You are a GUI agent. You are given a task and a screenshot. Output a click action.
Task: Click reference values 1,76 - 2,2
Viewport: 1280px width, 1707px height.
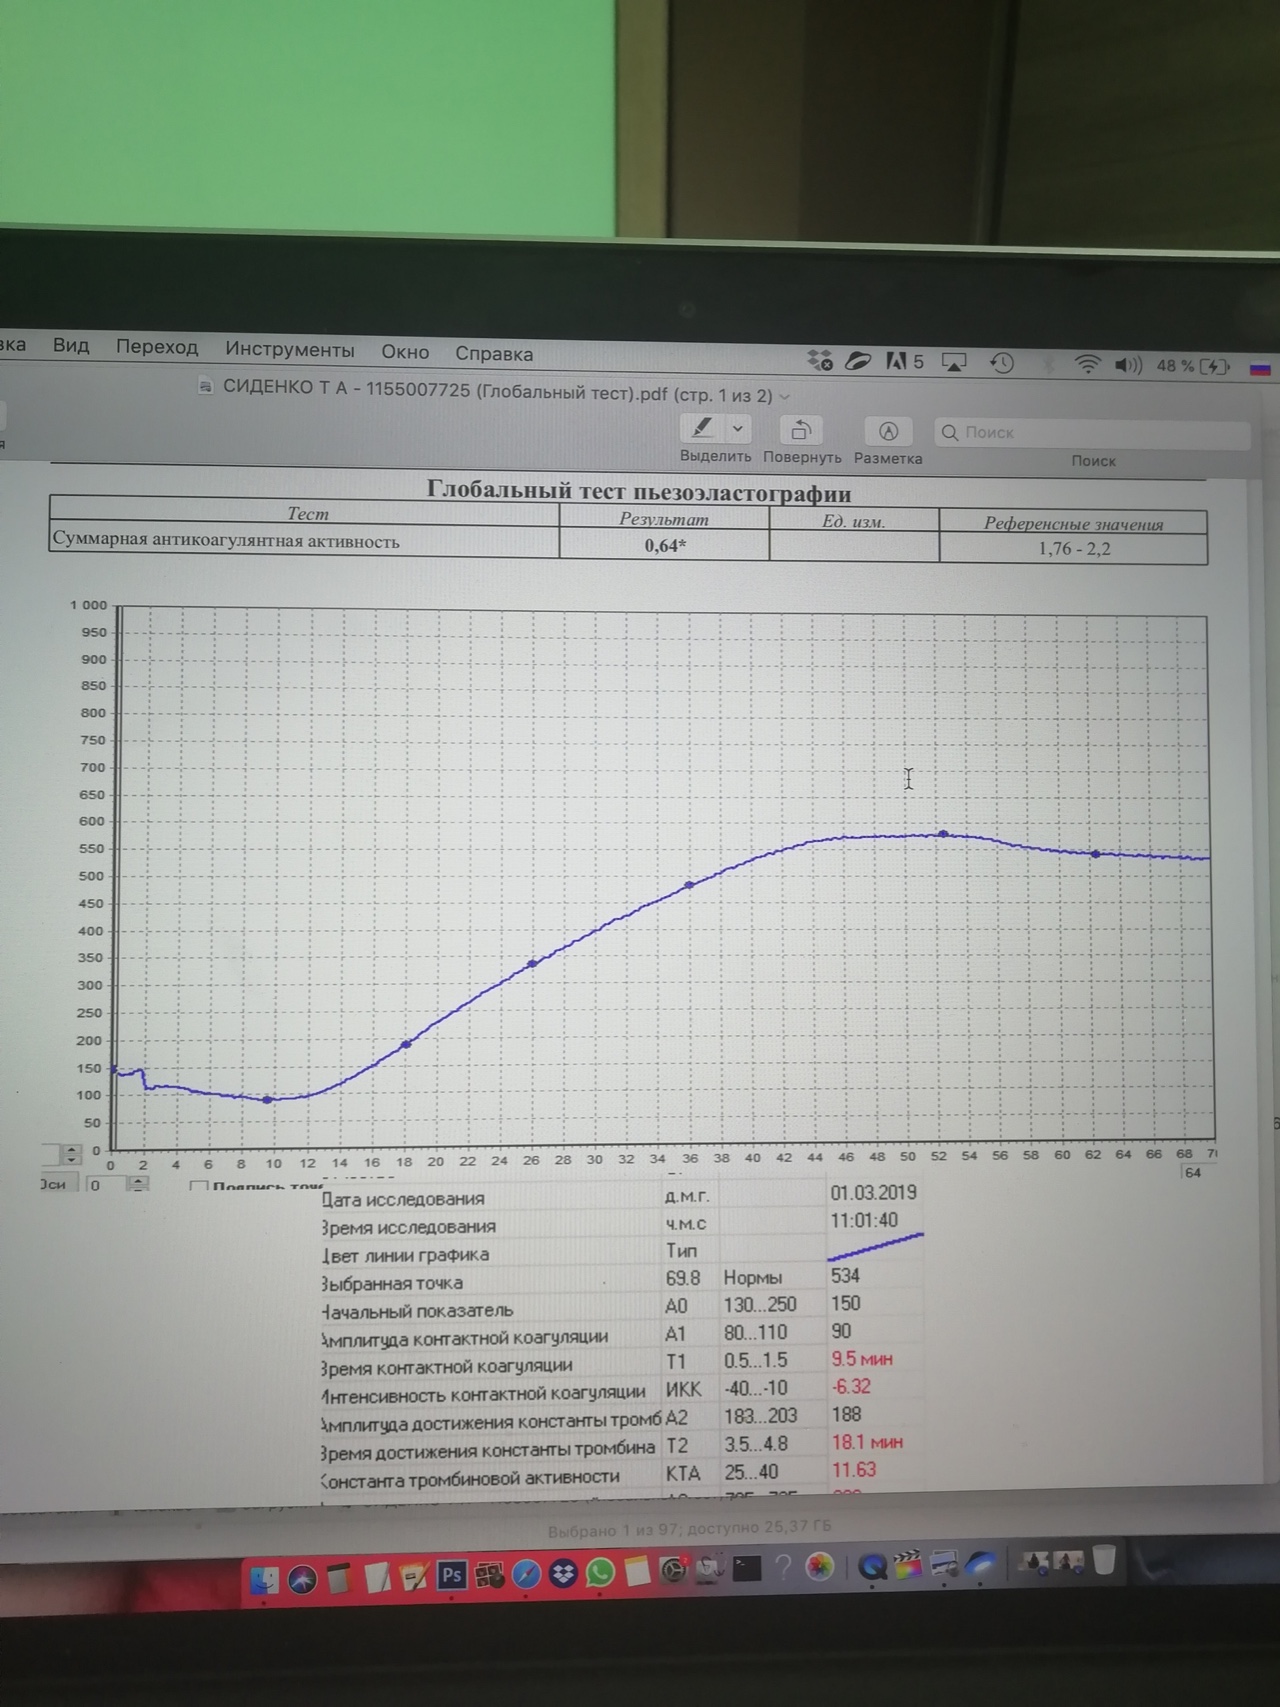pos(1074,548)
